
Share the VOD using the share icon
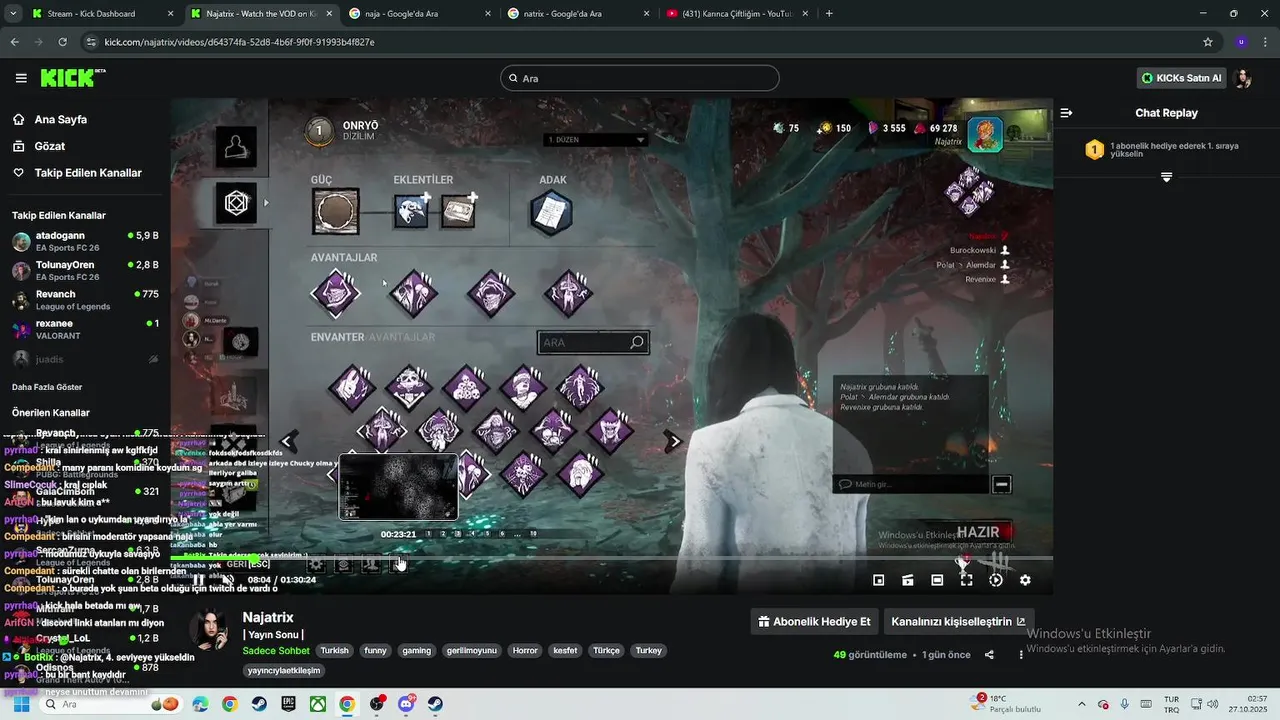coord(989,655)
